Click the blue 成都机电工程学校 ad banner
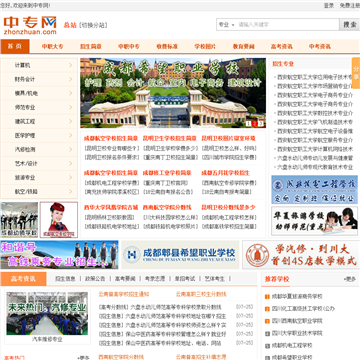This screenshot has height=360, width=360. click(314, 190)
